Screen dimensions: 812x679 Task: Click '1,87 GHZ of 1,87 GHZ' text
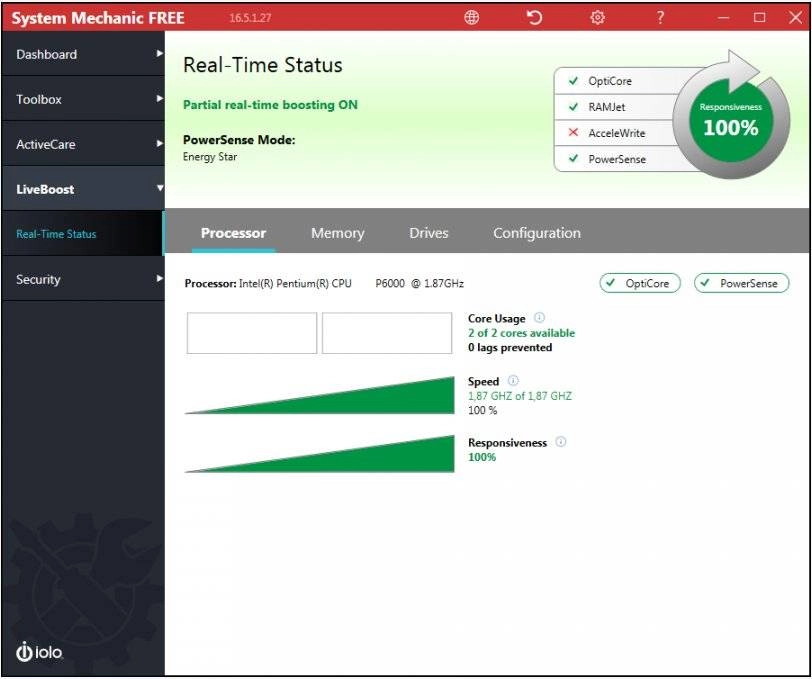click(x=520, y=396)
